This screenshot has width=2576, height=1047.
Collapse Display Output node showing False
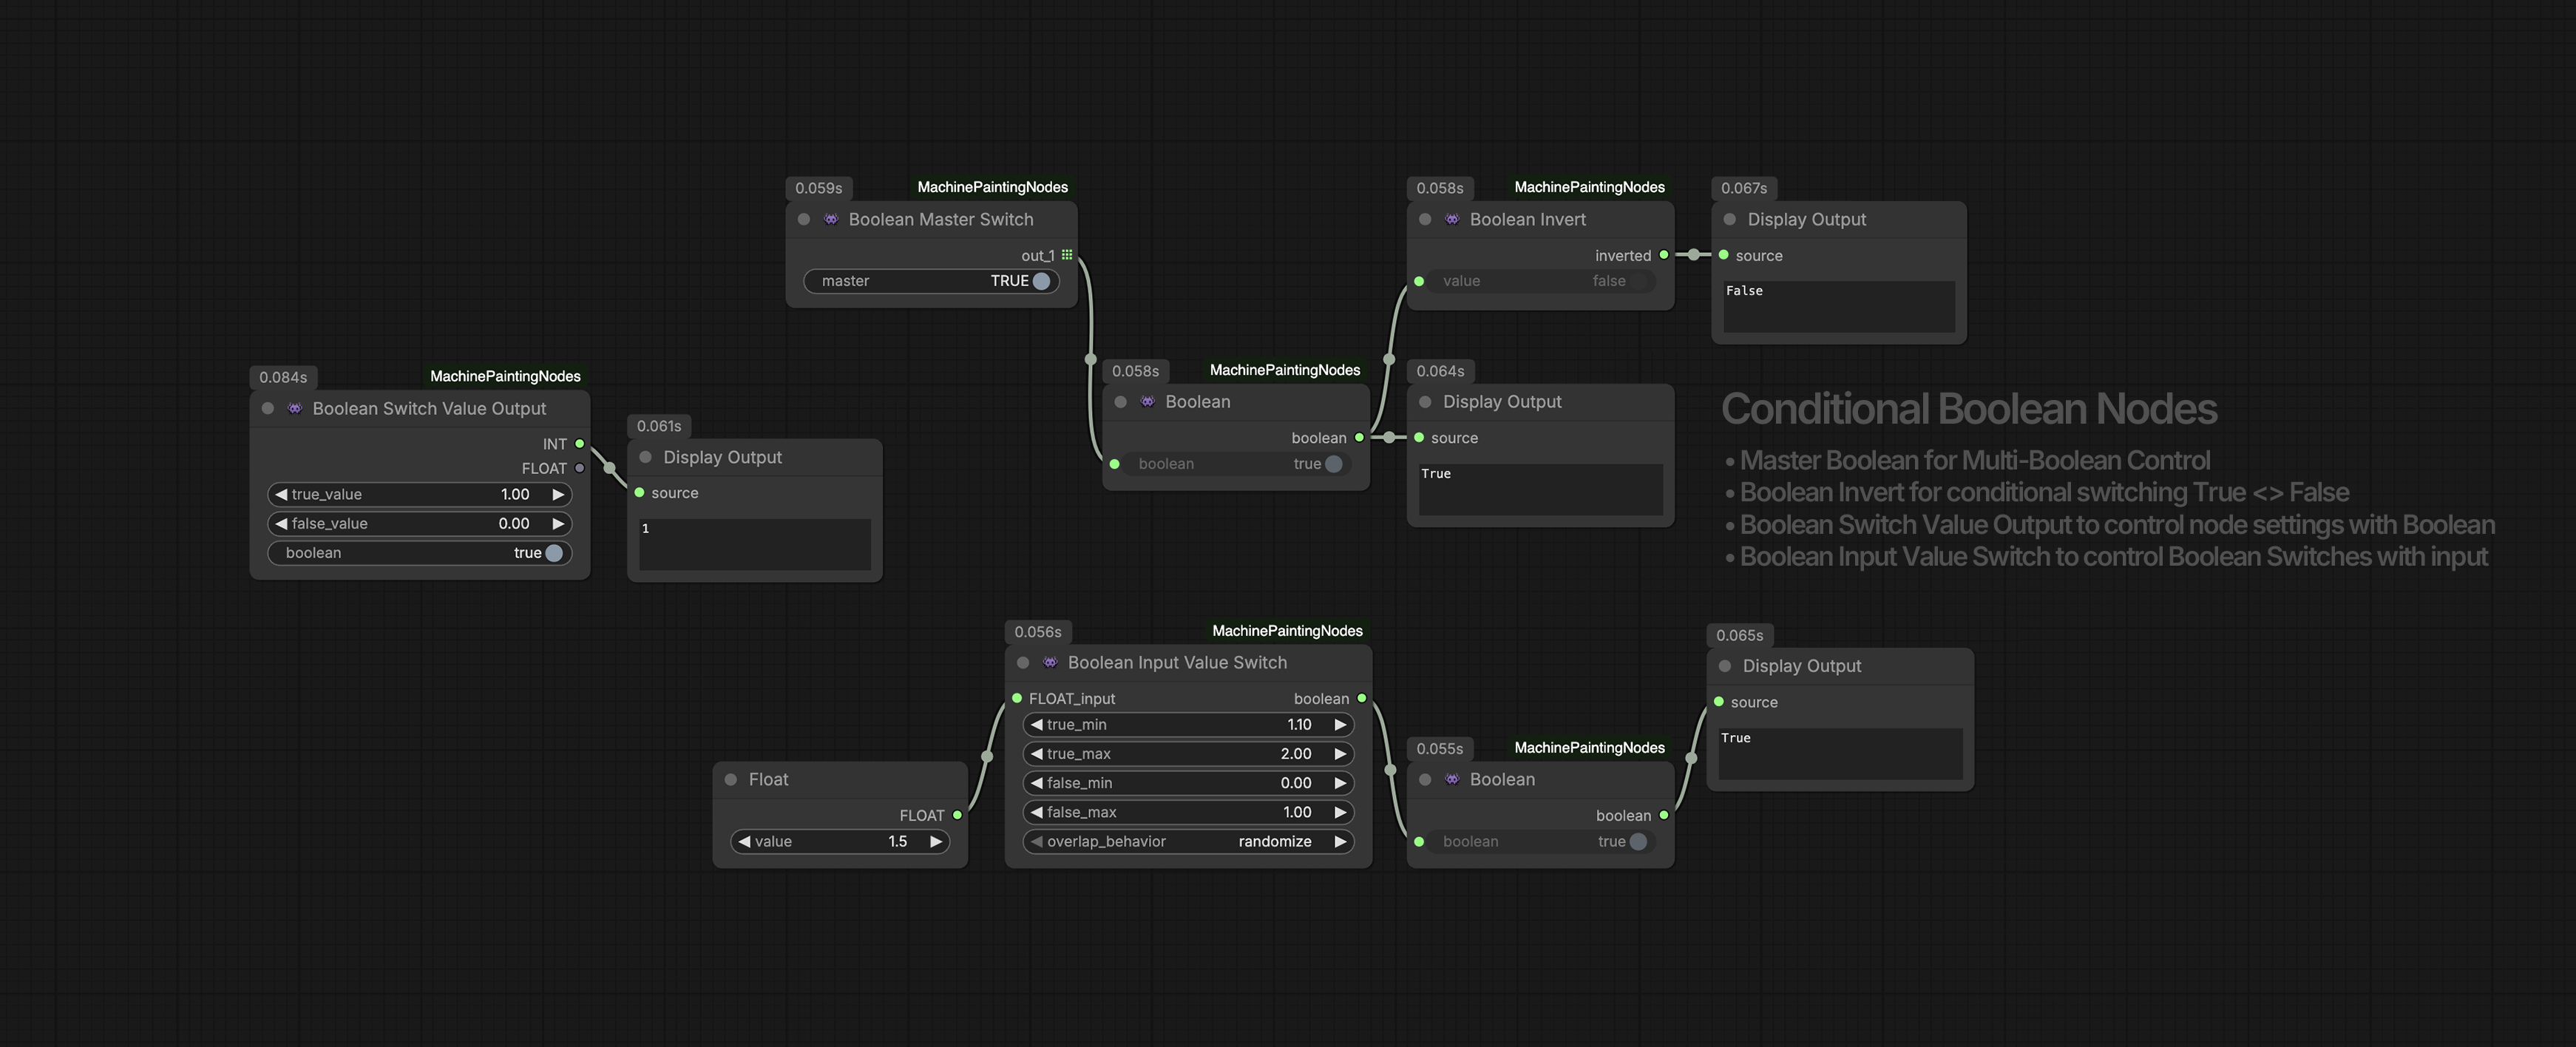(1730, 219)
